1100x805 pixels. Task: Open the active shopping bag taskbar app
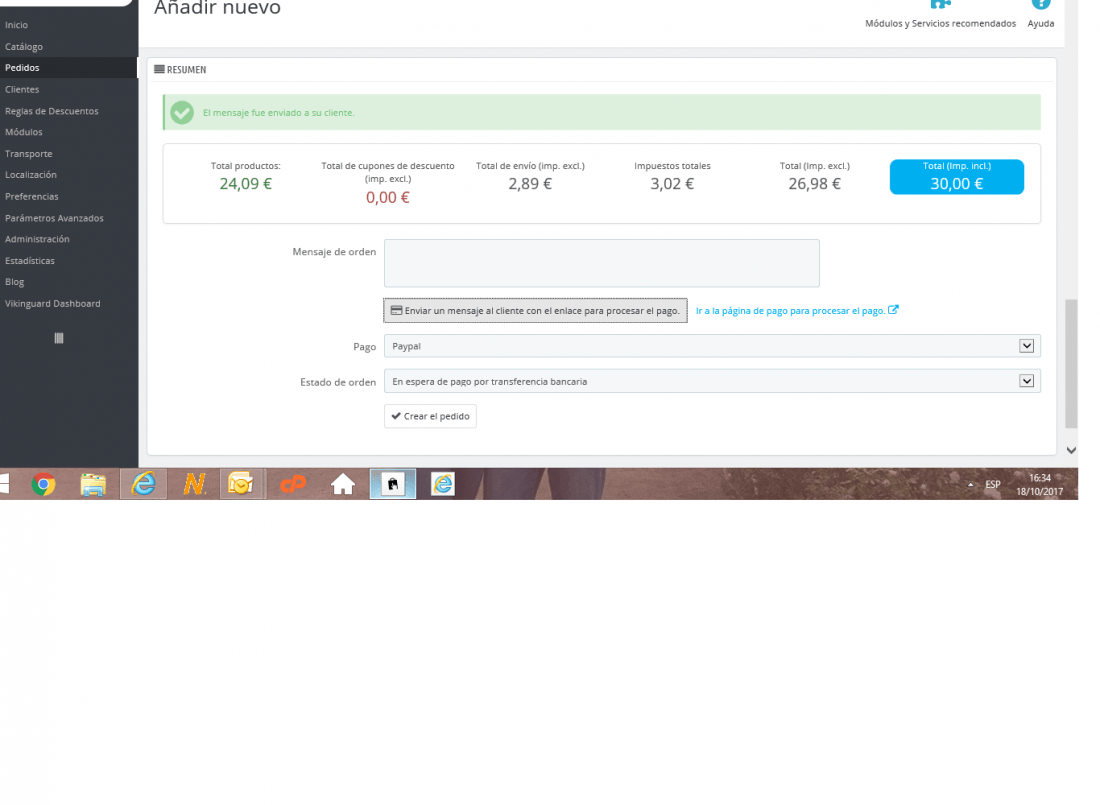coord(393,484)
